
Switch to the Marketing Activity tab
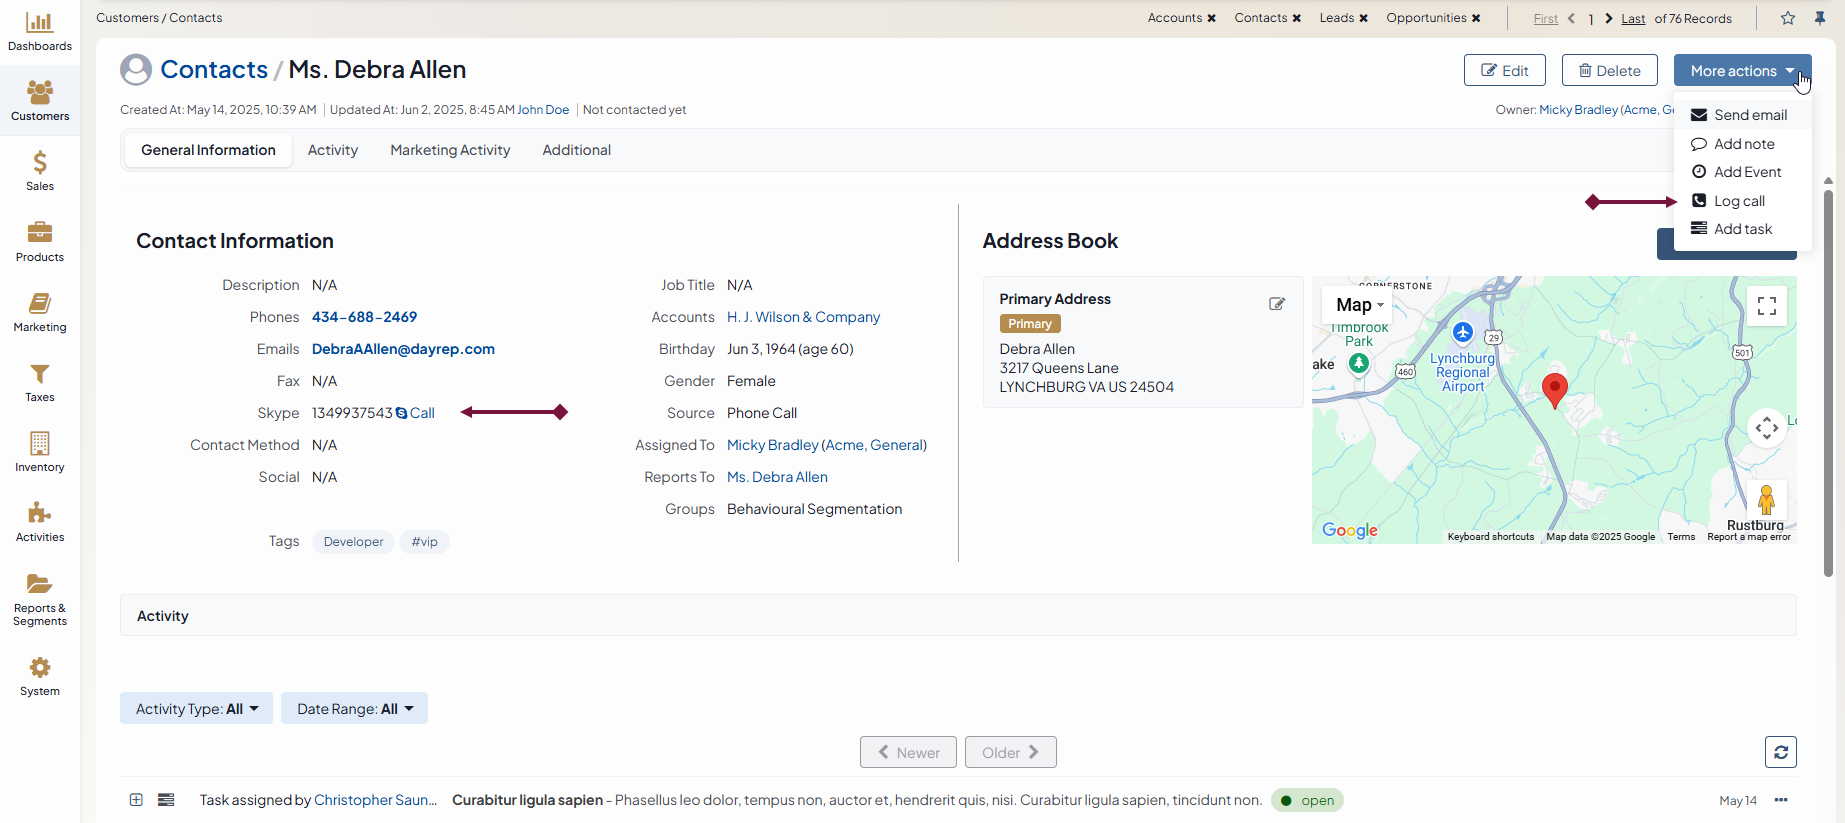tap(450, 150)
